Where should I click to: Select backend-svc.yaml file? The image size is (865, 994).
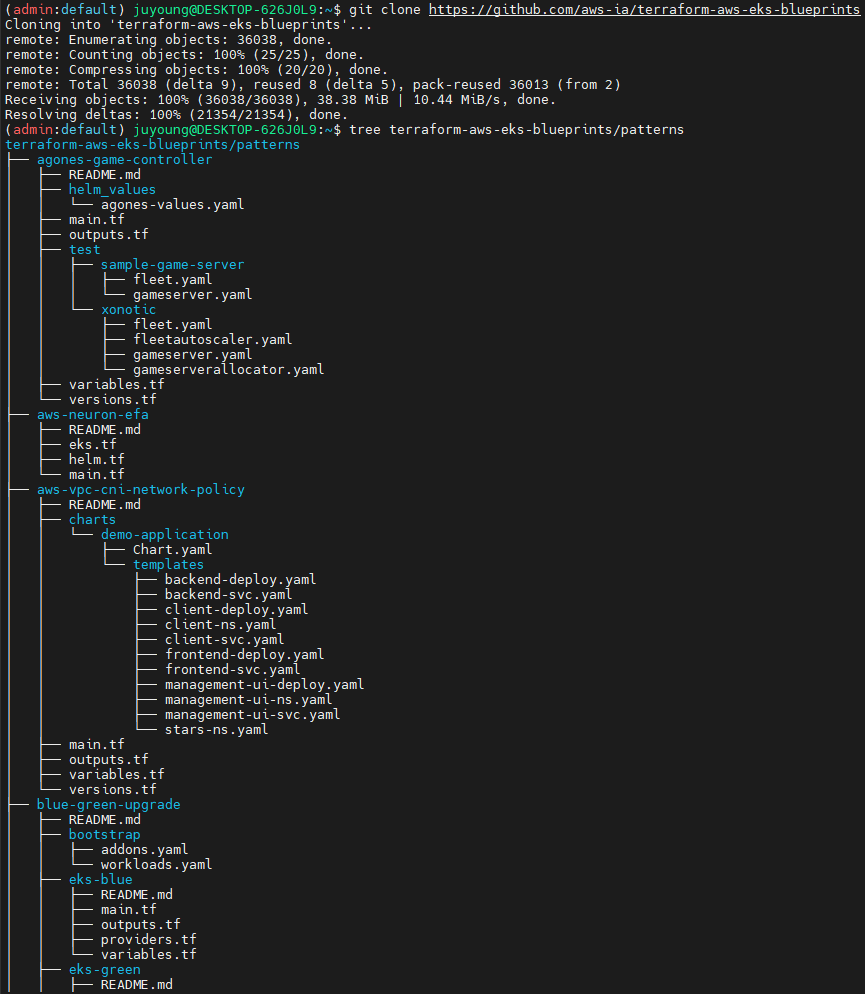point(229,595)
